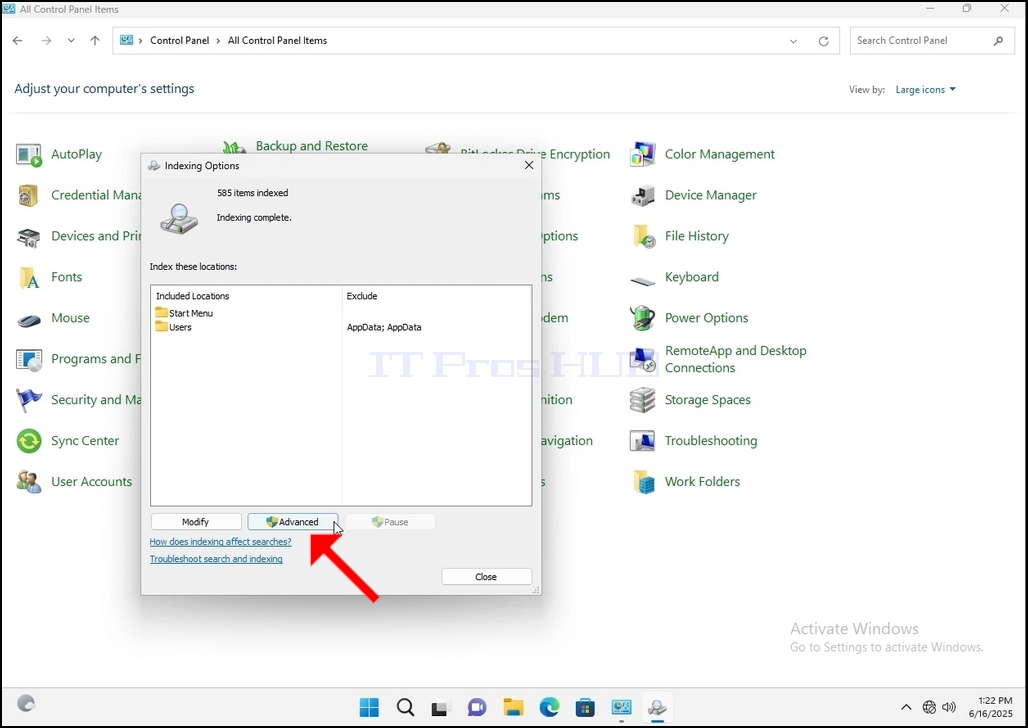Open the Fonts icon

(29, 277)
